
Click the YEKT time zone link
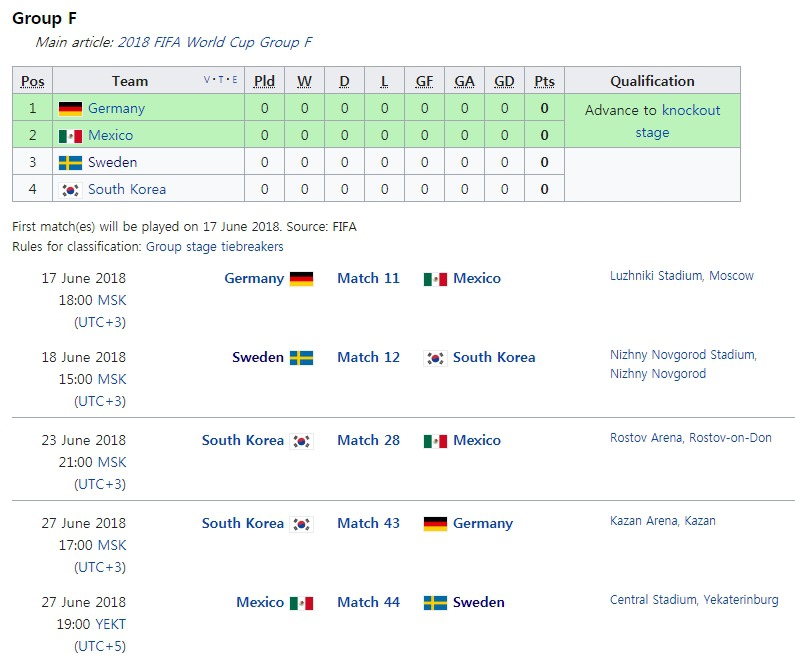coord(111,624)
